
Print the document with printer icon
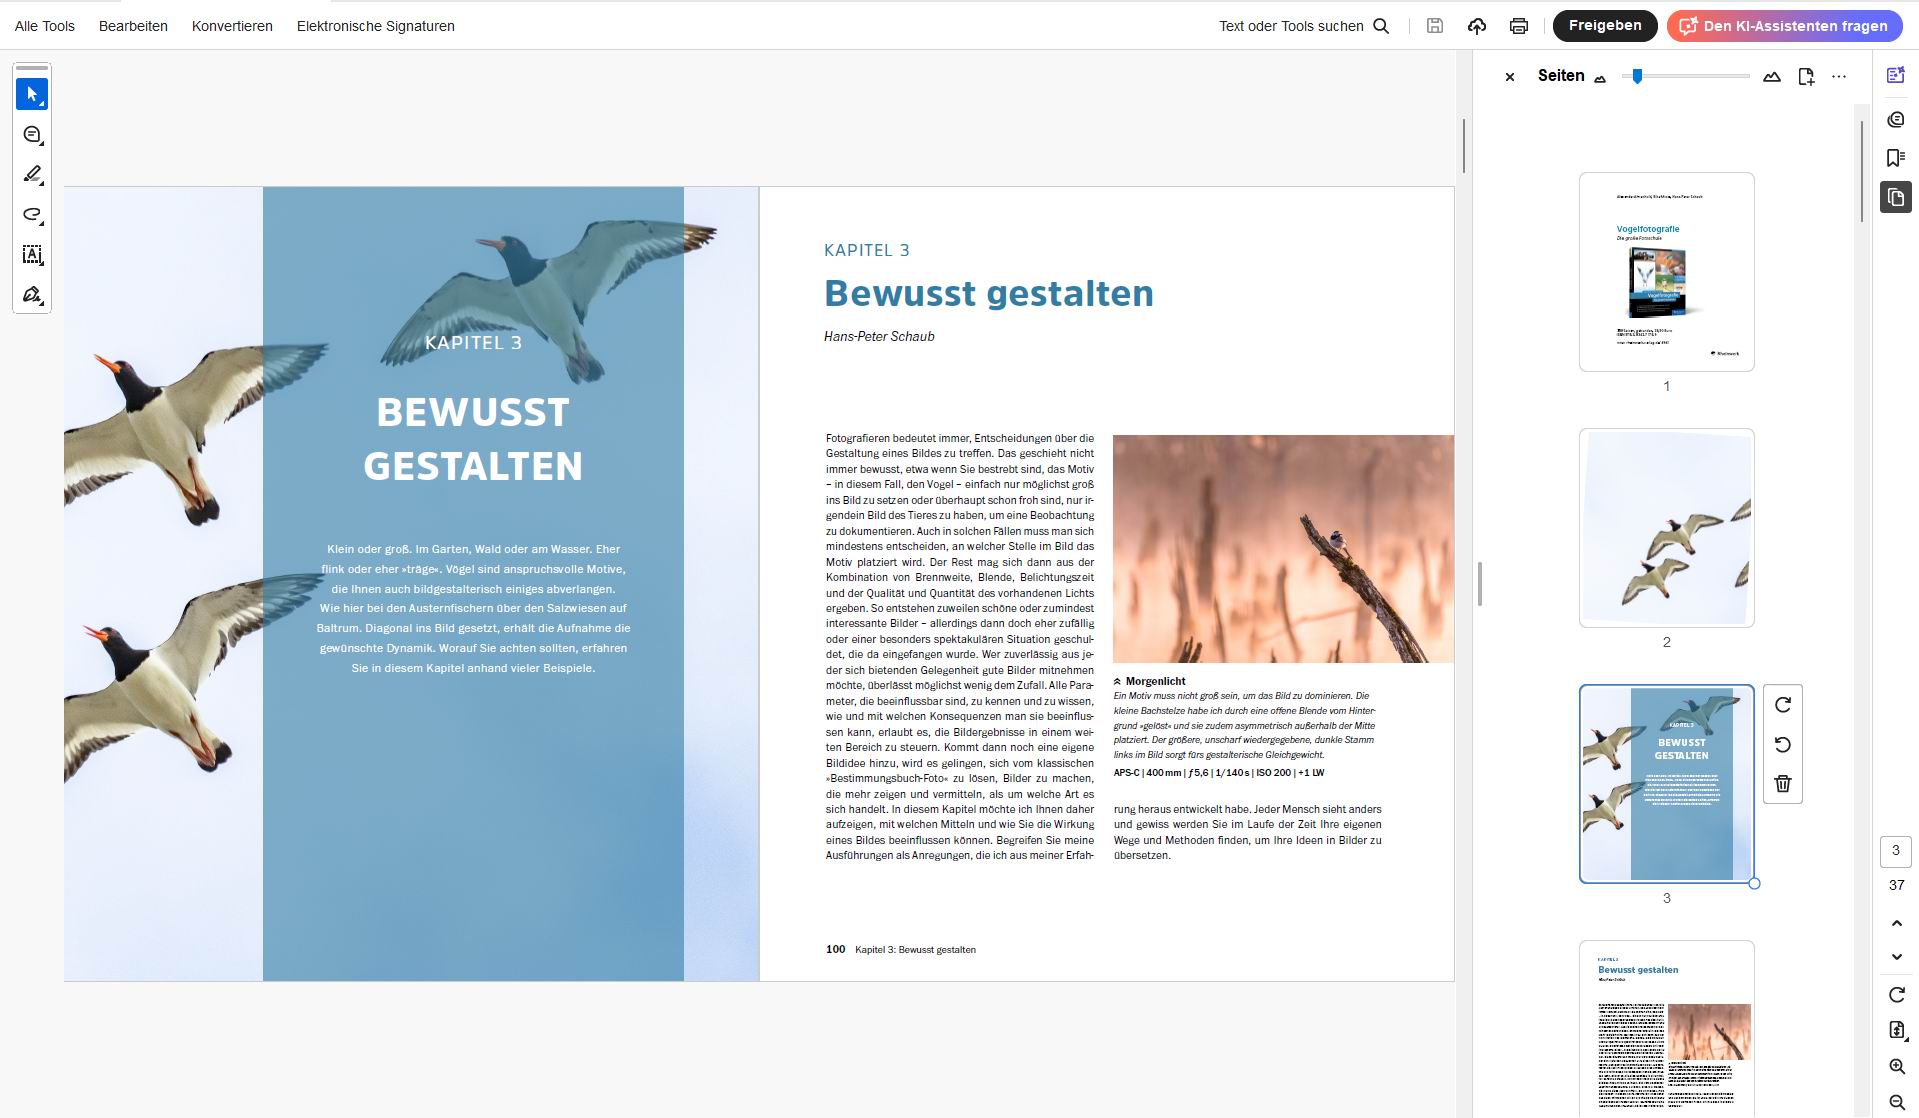(1519, 26)
